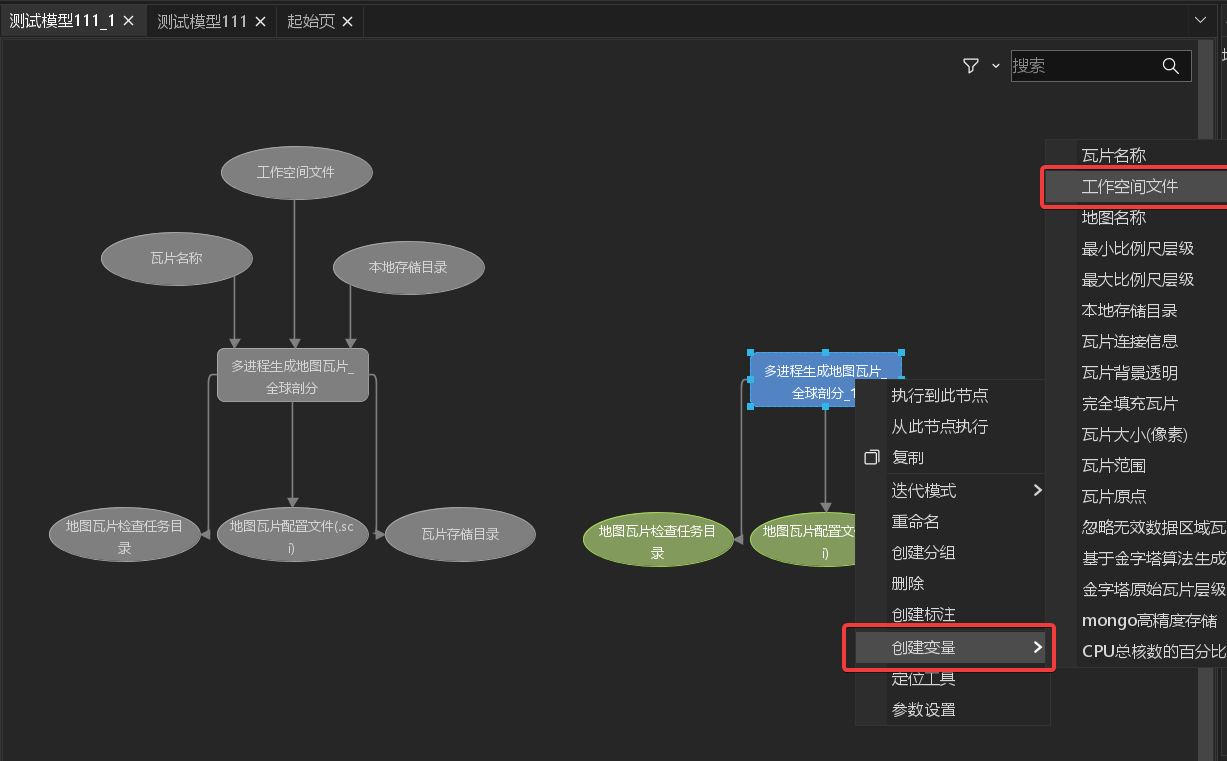Screen dimensions: 1227x761
Task: Choose 执行到此节点 in the context menu
Action: (x=940, y=396)
